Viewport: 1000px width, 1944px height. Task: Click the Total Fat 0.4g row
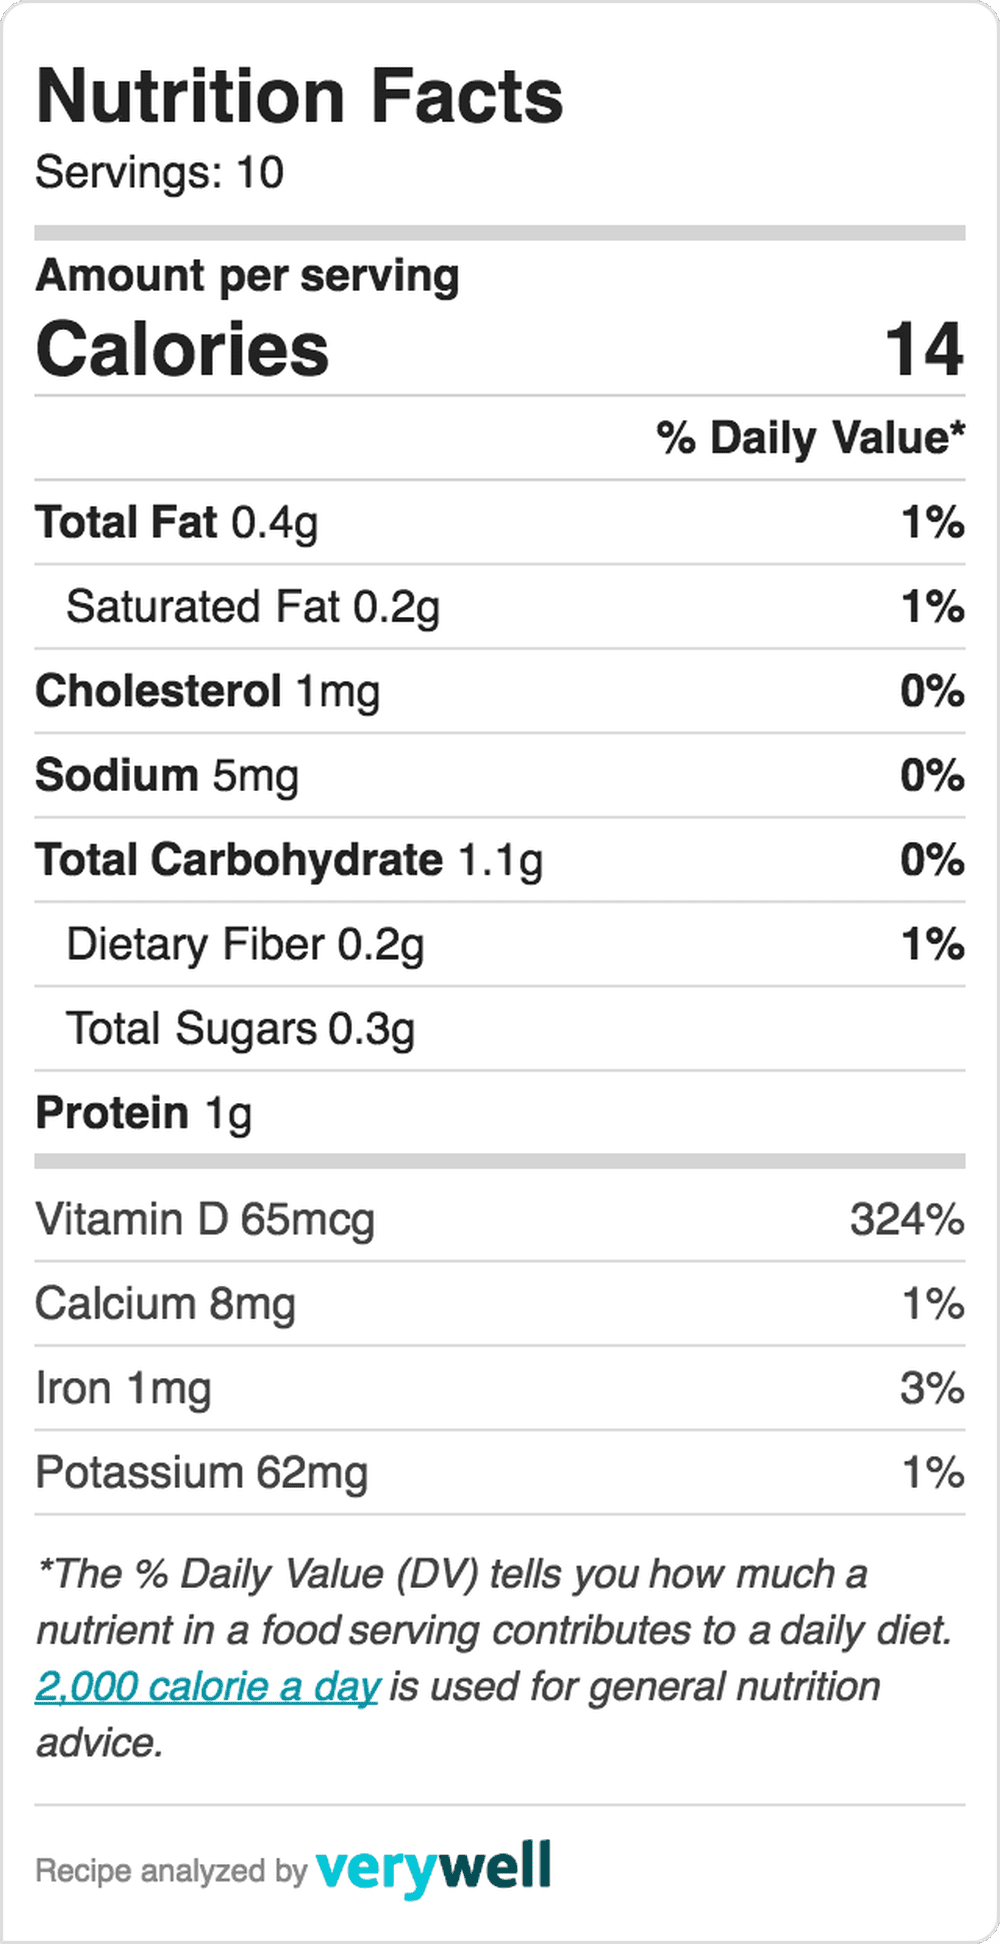click(x=500, y=522)
